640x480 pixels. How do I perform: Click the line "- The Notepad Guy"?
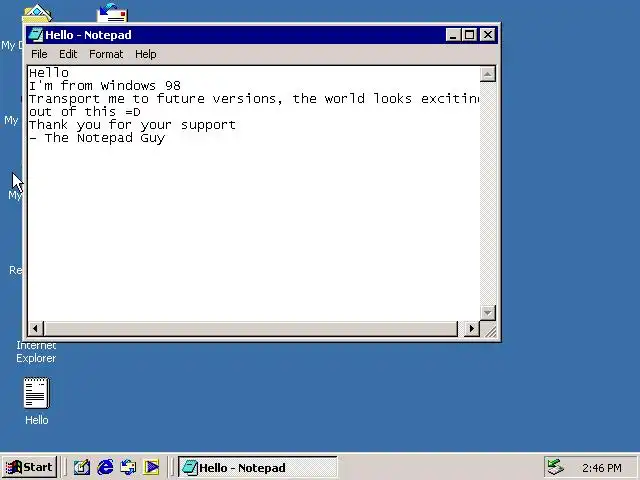click(97, 138)
